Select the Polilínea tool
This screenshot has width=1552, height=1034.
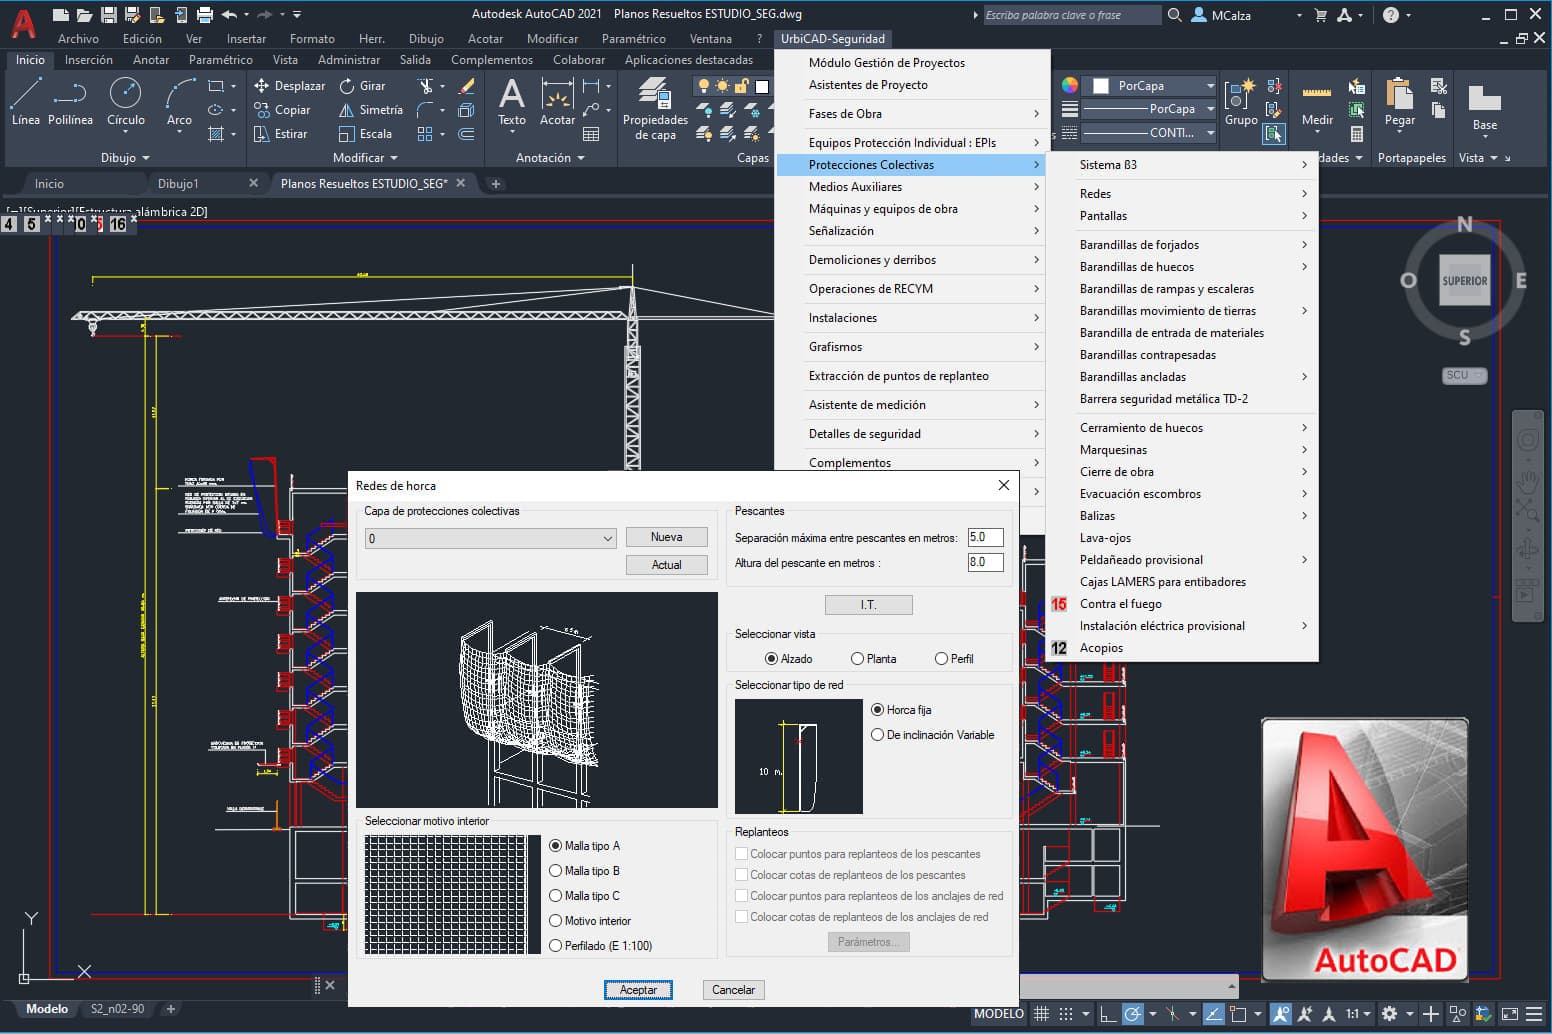[x=70, y=101]
